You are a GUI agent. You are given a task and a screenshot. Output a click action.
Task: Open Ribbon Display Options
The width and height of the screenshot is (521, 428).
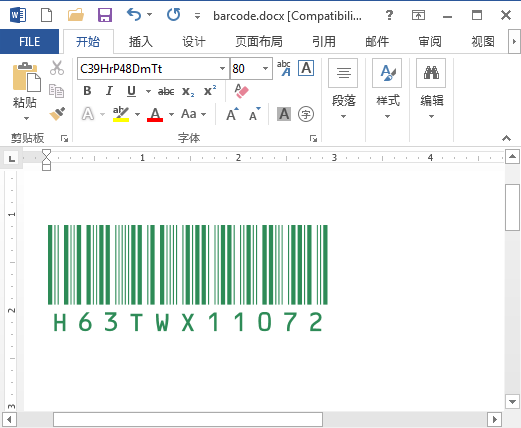(418, 15)
